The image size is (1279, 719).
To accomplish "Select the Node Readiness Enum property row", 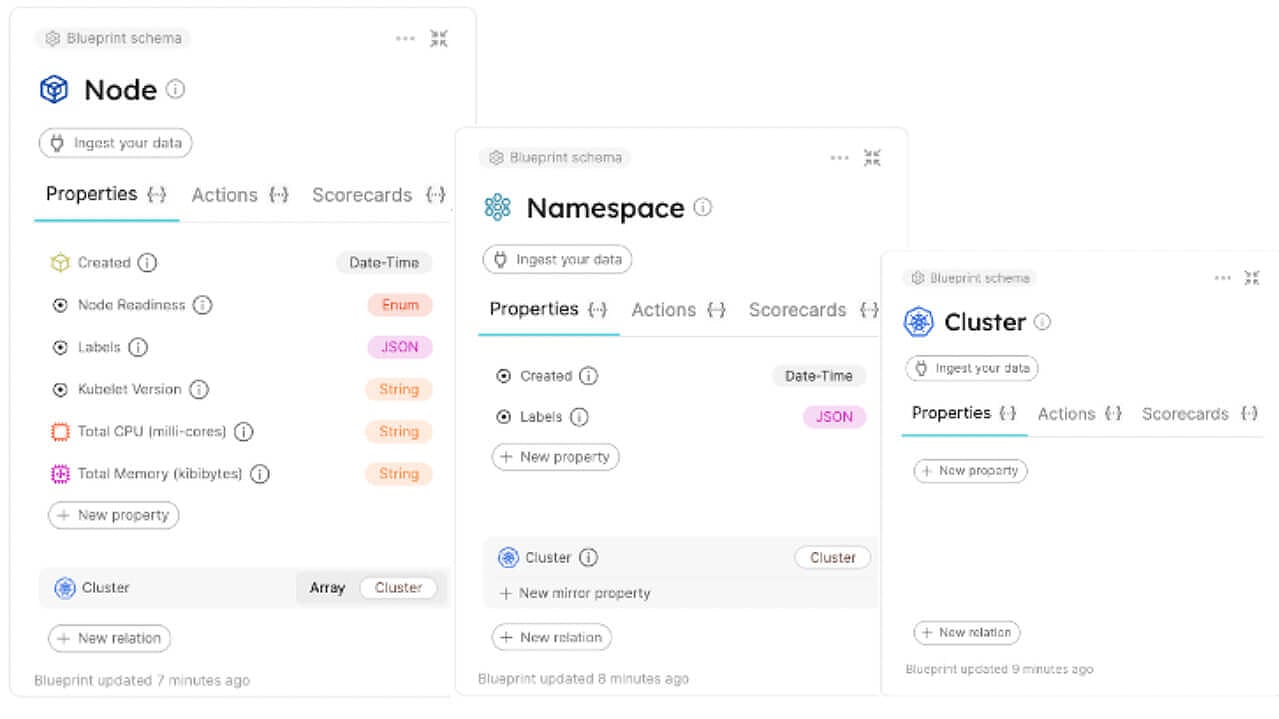I will point(241,305).
